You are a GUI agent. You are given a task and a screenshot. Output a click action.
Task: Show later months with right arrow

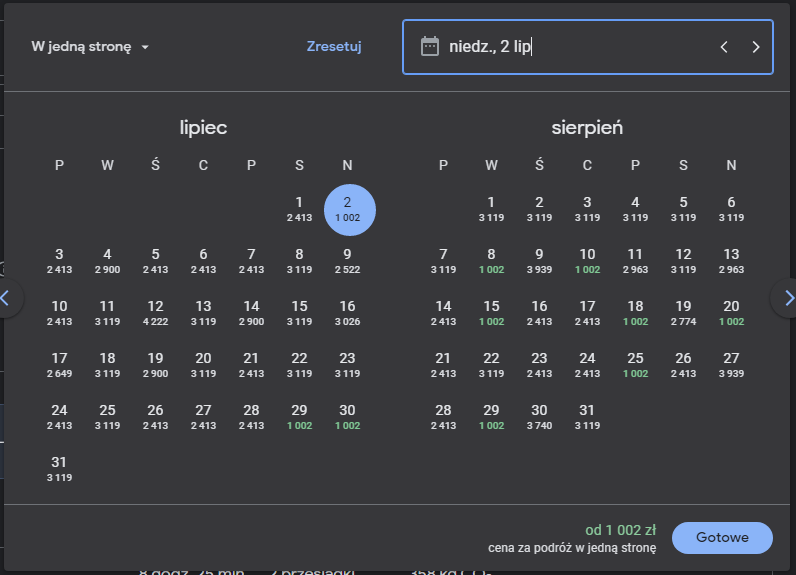click(787, 298)
